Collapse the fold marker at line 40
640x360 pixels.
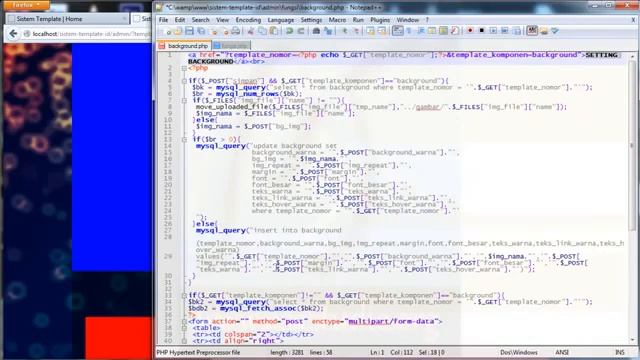coord(184,341)
